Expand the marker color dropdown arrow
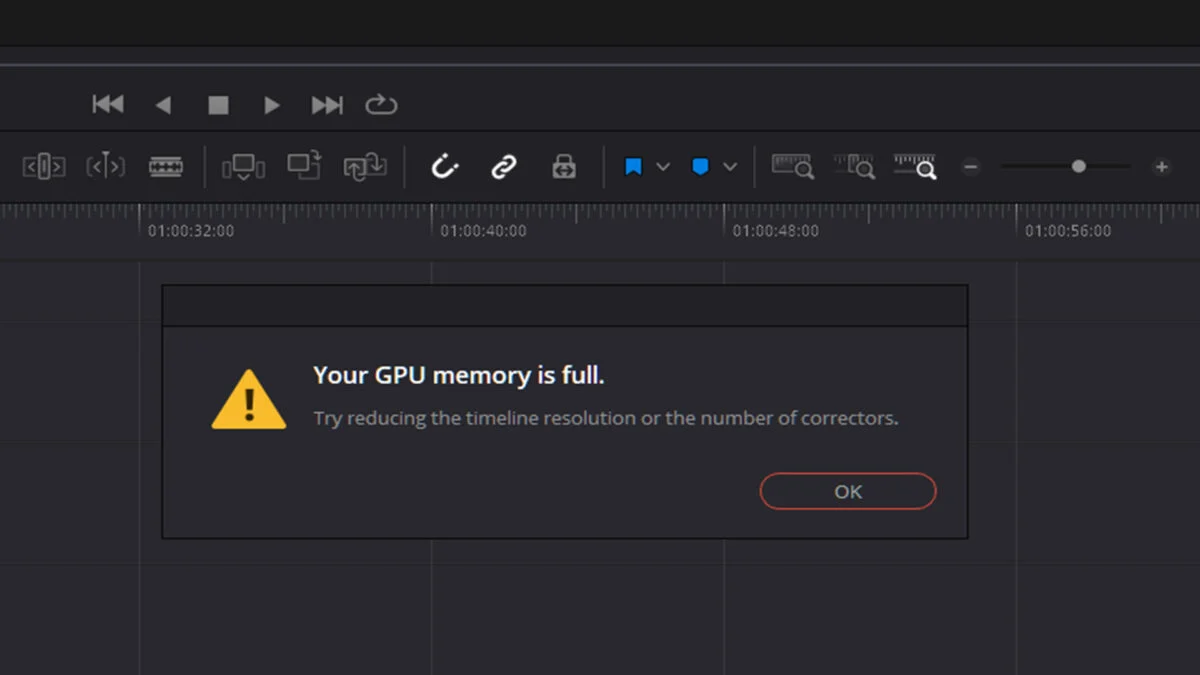 tap(730, 167)
